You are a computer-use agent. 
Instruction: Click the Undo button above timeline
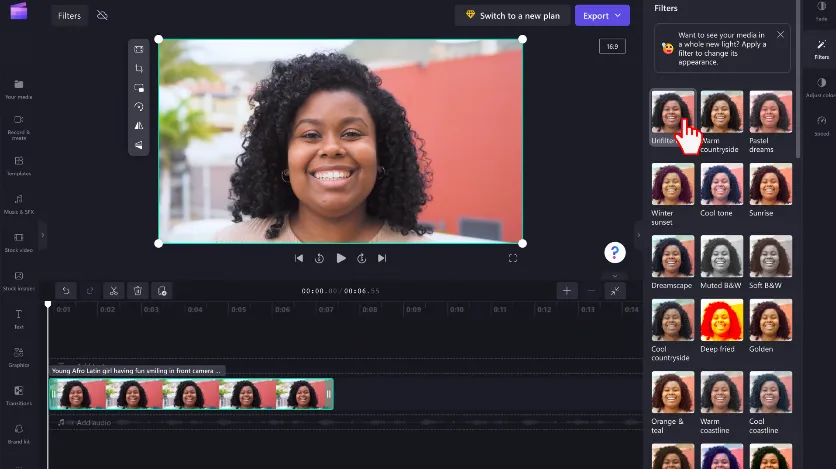click(x=66, y=291)
